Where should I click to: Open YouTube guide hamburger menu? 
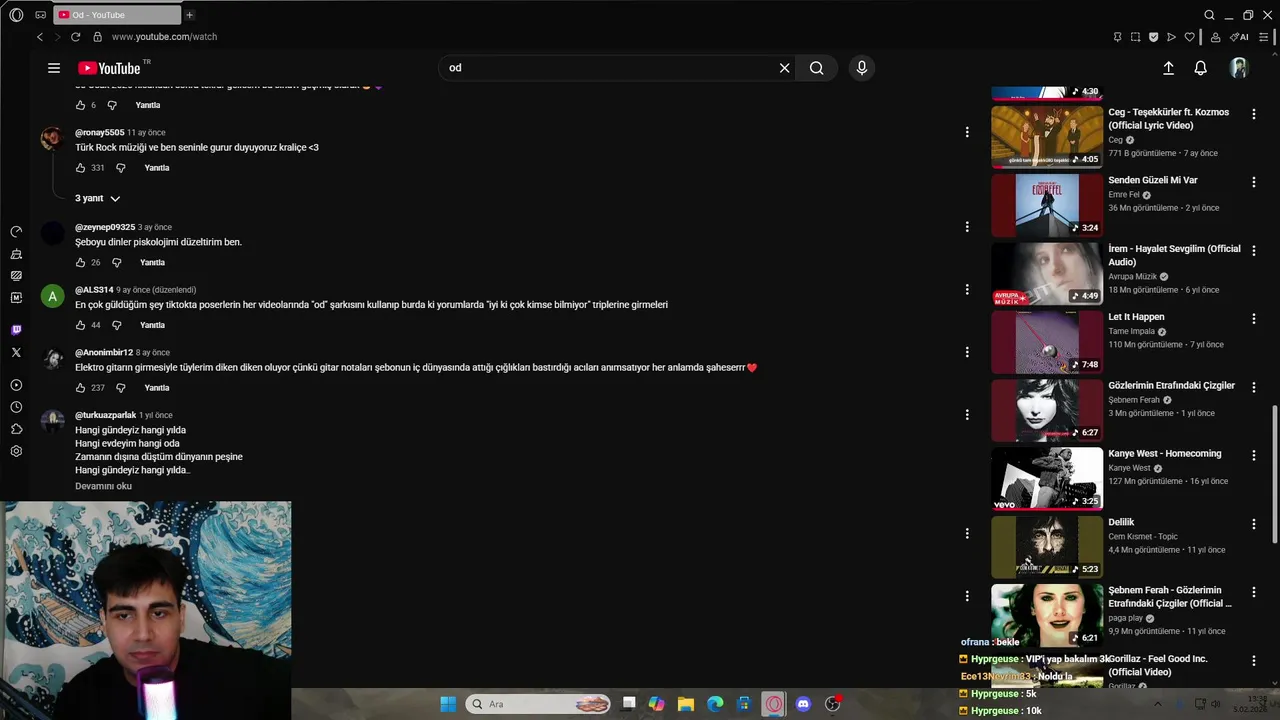[54, 68]
